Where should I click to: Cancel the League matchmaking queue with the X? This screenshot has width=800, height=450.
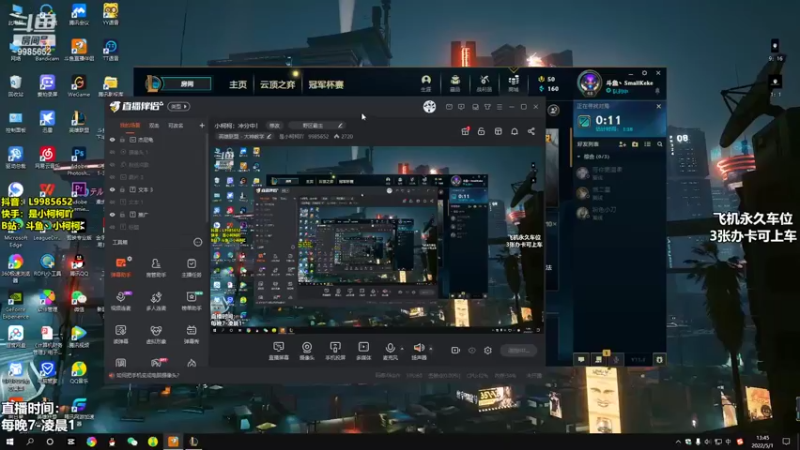click(x=659, y=106)
